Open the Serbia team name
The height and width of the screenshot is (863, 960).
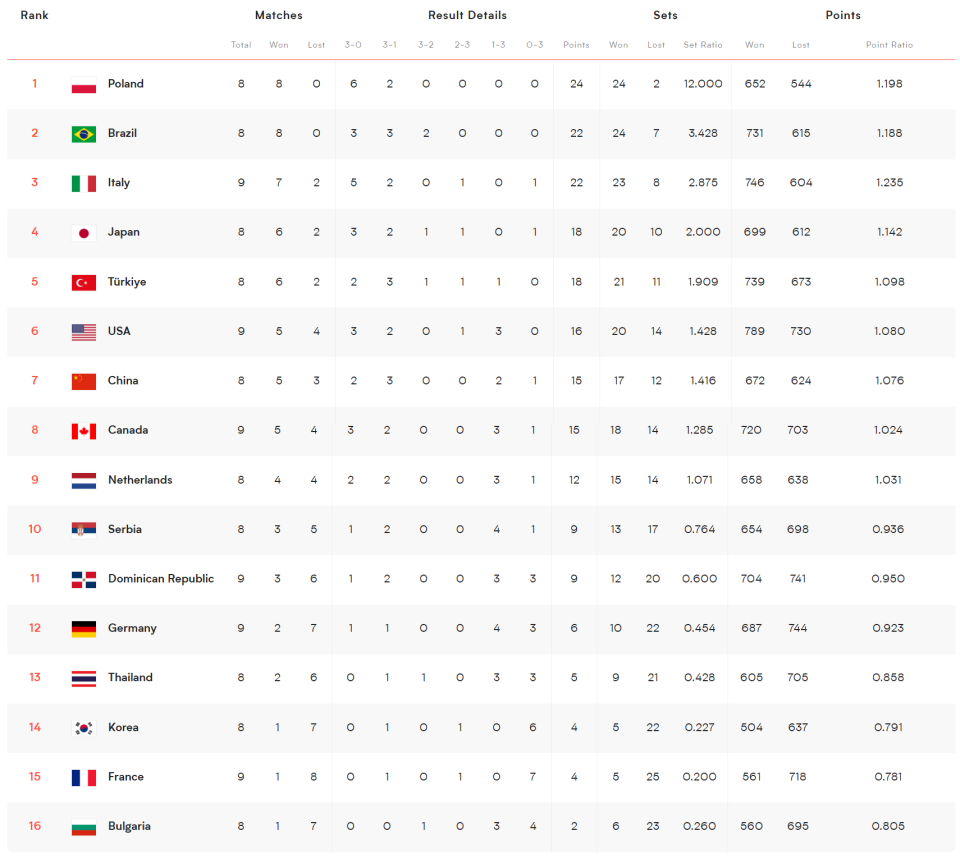125,529
